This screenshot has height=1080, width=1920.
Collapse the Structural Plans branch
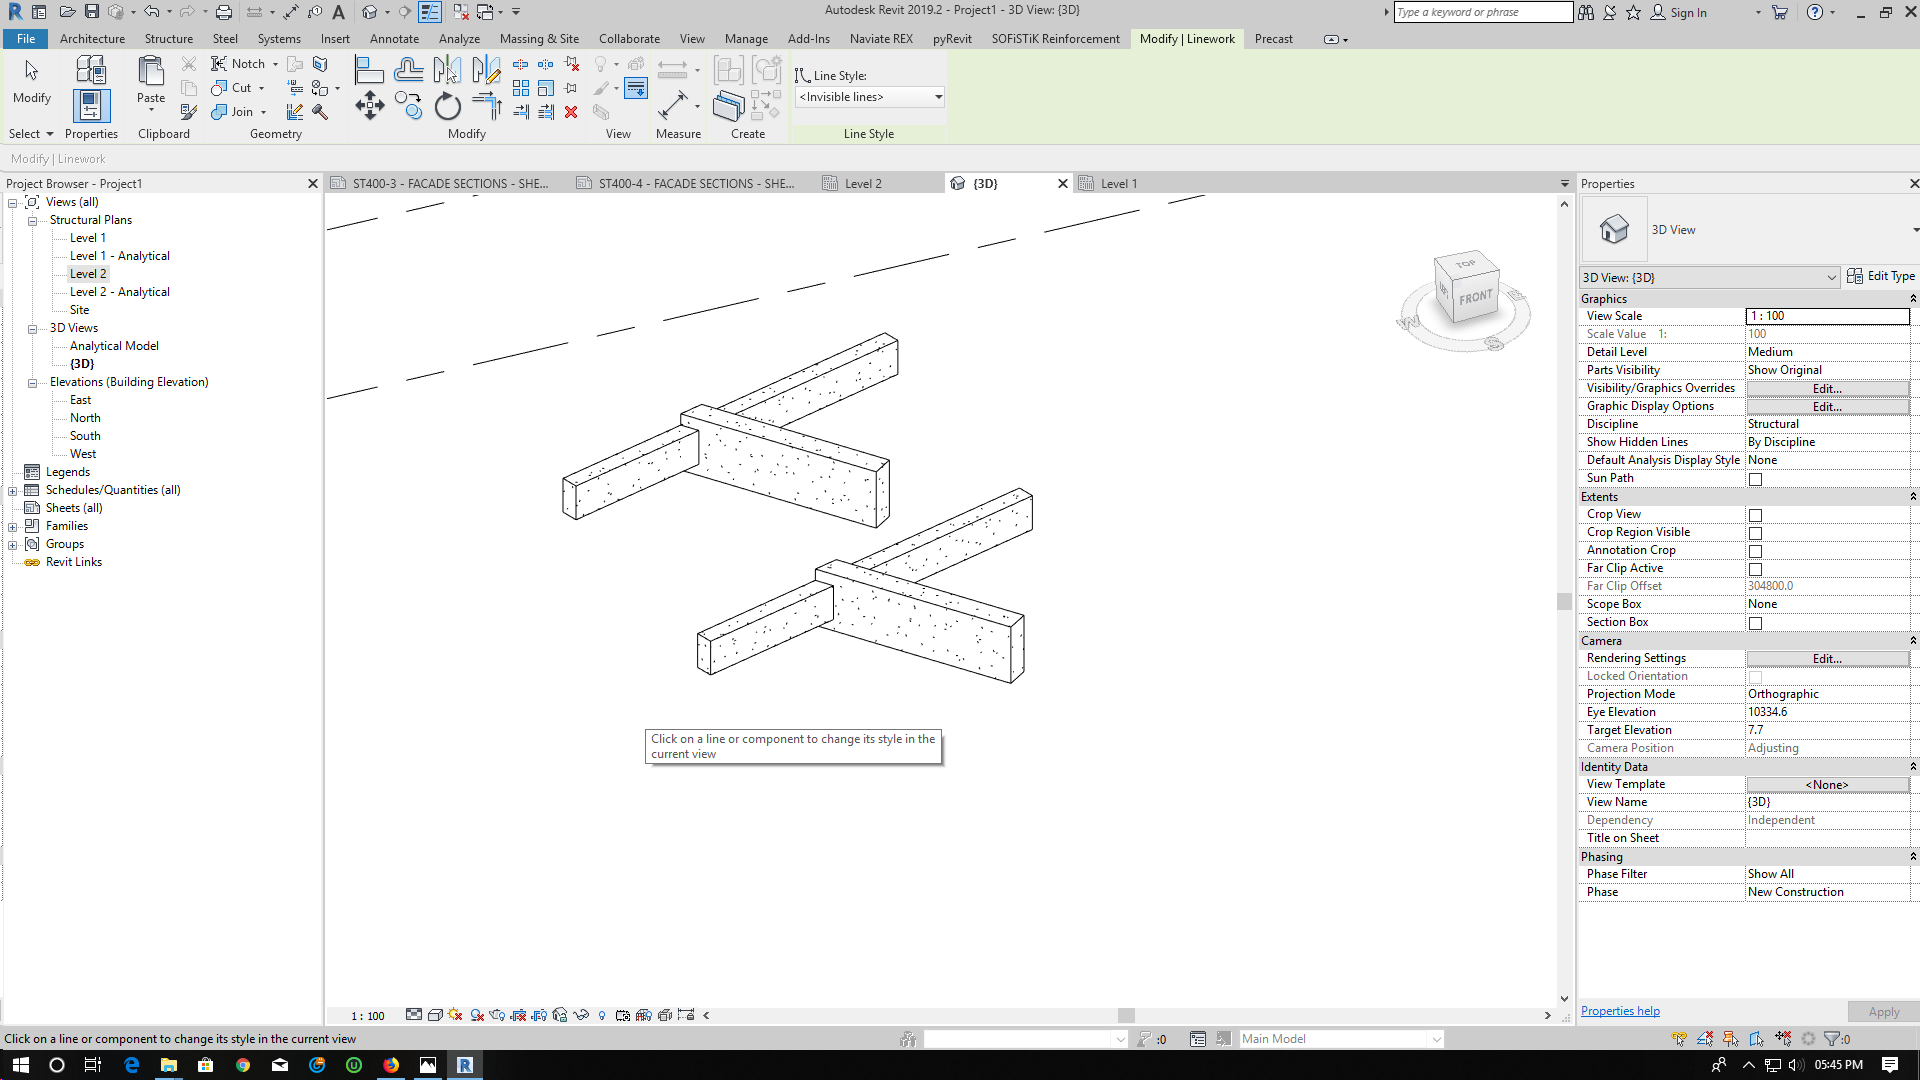coord(31,220)
